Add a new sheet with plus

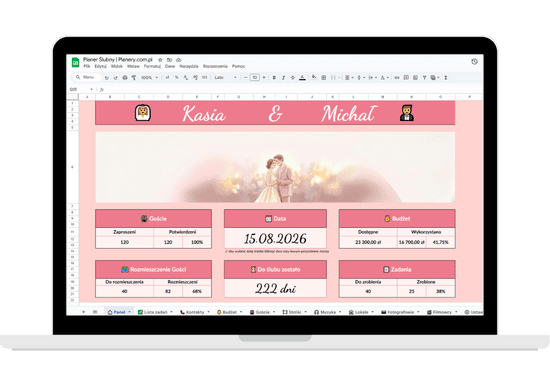pyautogui.click(x=83, y=312)
